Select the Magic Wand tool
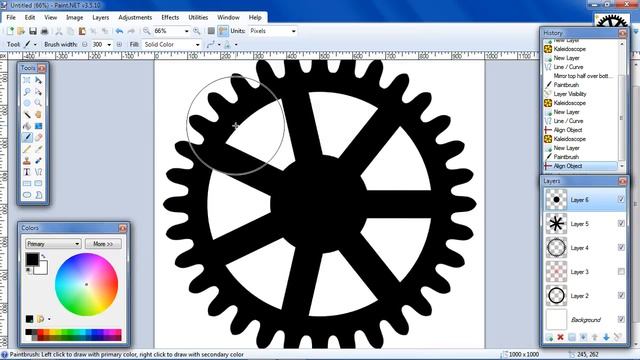 pos(27,114)
